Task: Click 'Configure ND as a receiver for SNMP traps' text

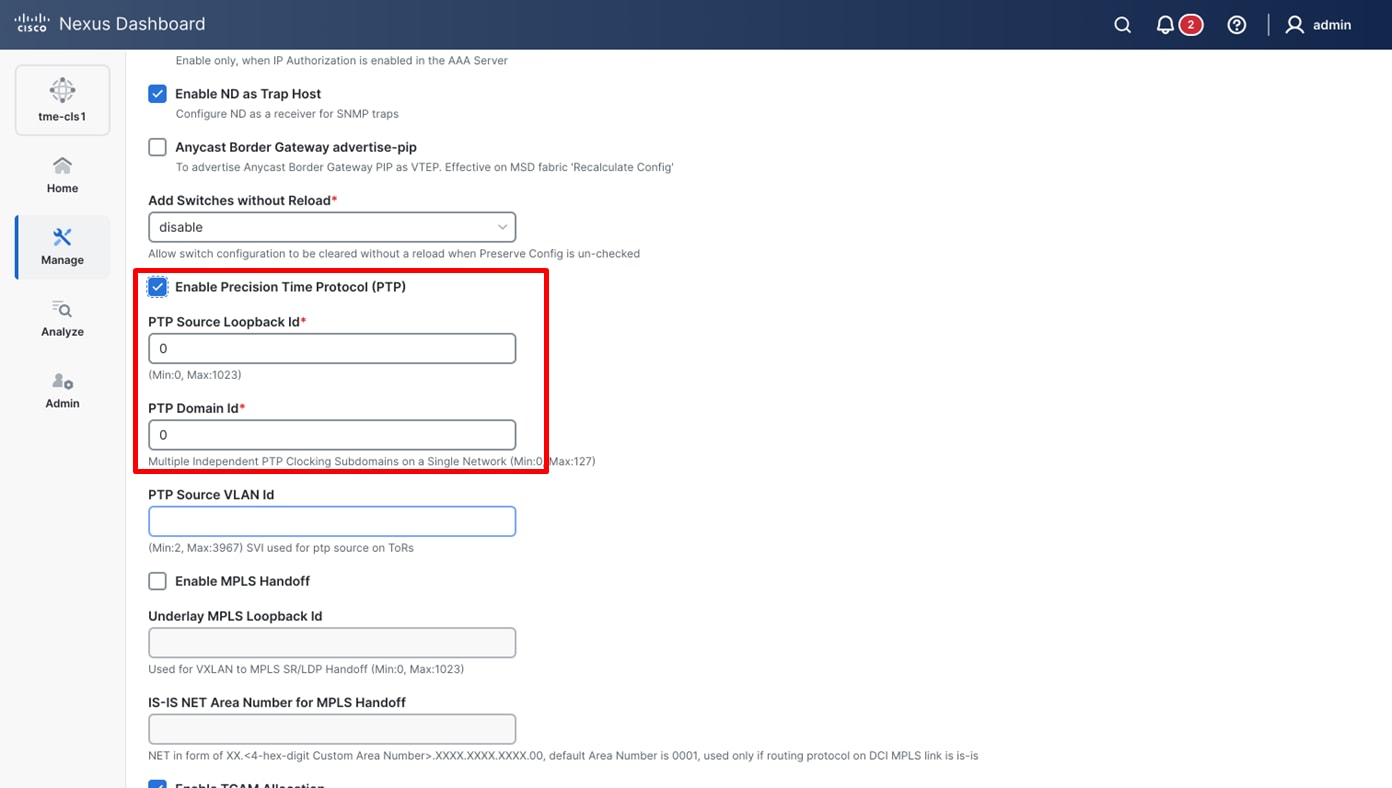Action: [x=287, y=114]
